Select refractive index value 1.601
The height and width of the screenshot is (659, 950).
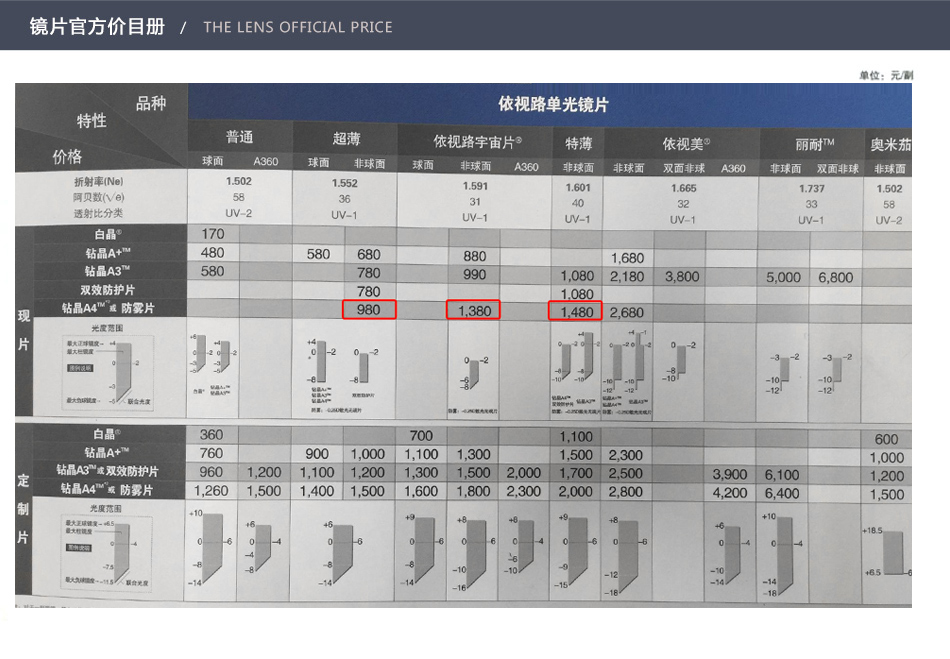tap(578, 188)
